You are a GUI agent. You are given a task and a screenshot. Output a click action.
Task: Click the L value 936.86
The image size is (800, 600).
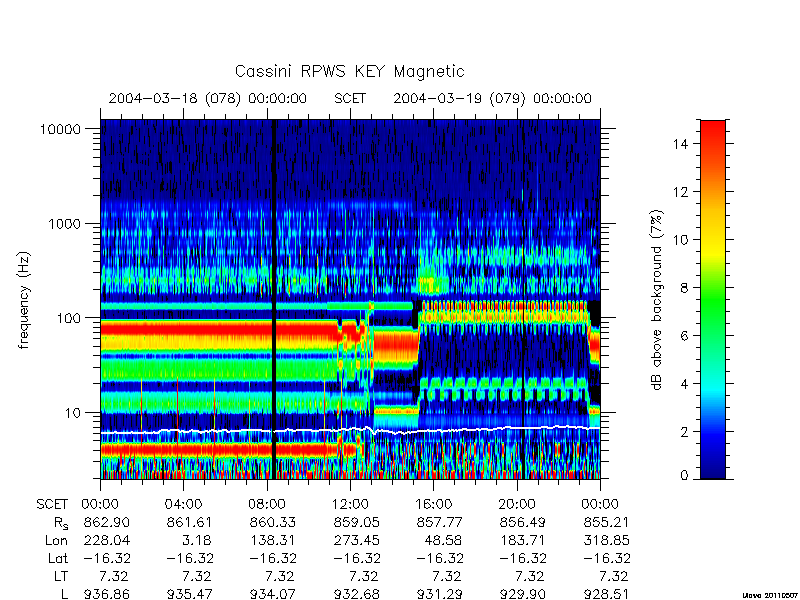click(106, 594)
